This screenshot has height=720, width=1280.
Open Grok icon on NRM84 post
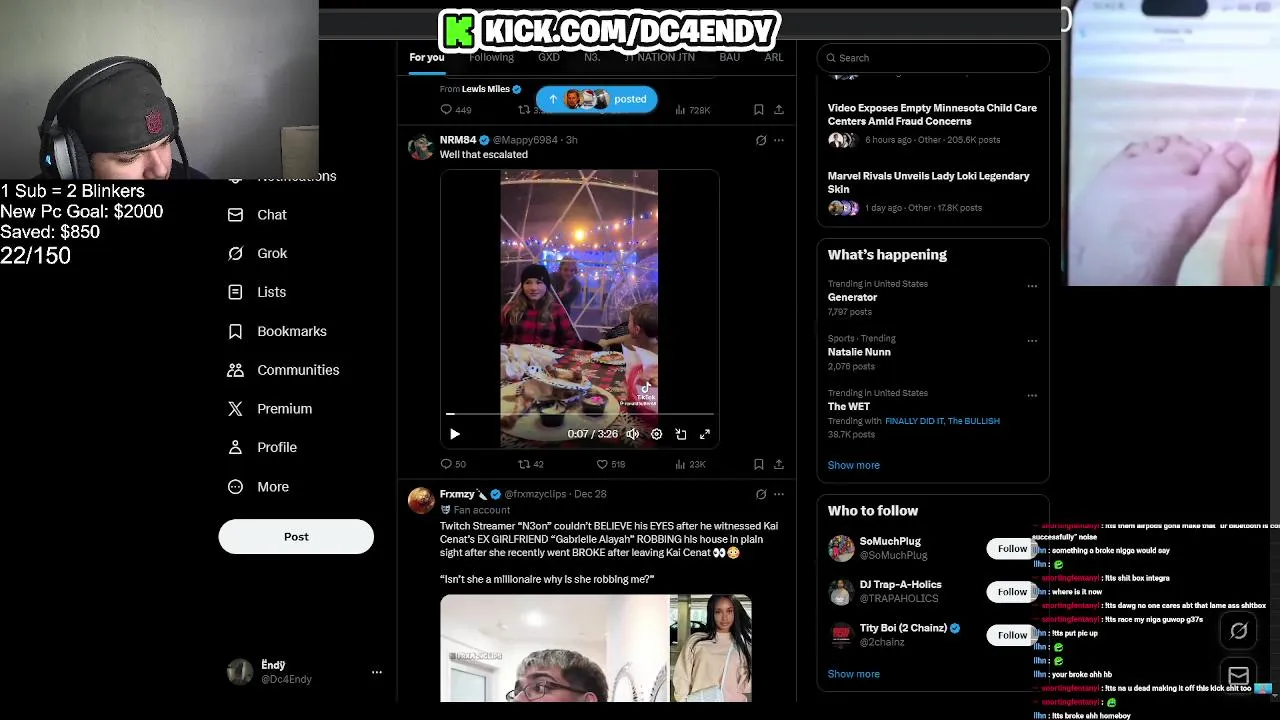[x=761, y=140]
